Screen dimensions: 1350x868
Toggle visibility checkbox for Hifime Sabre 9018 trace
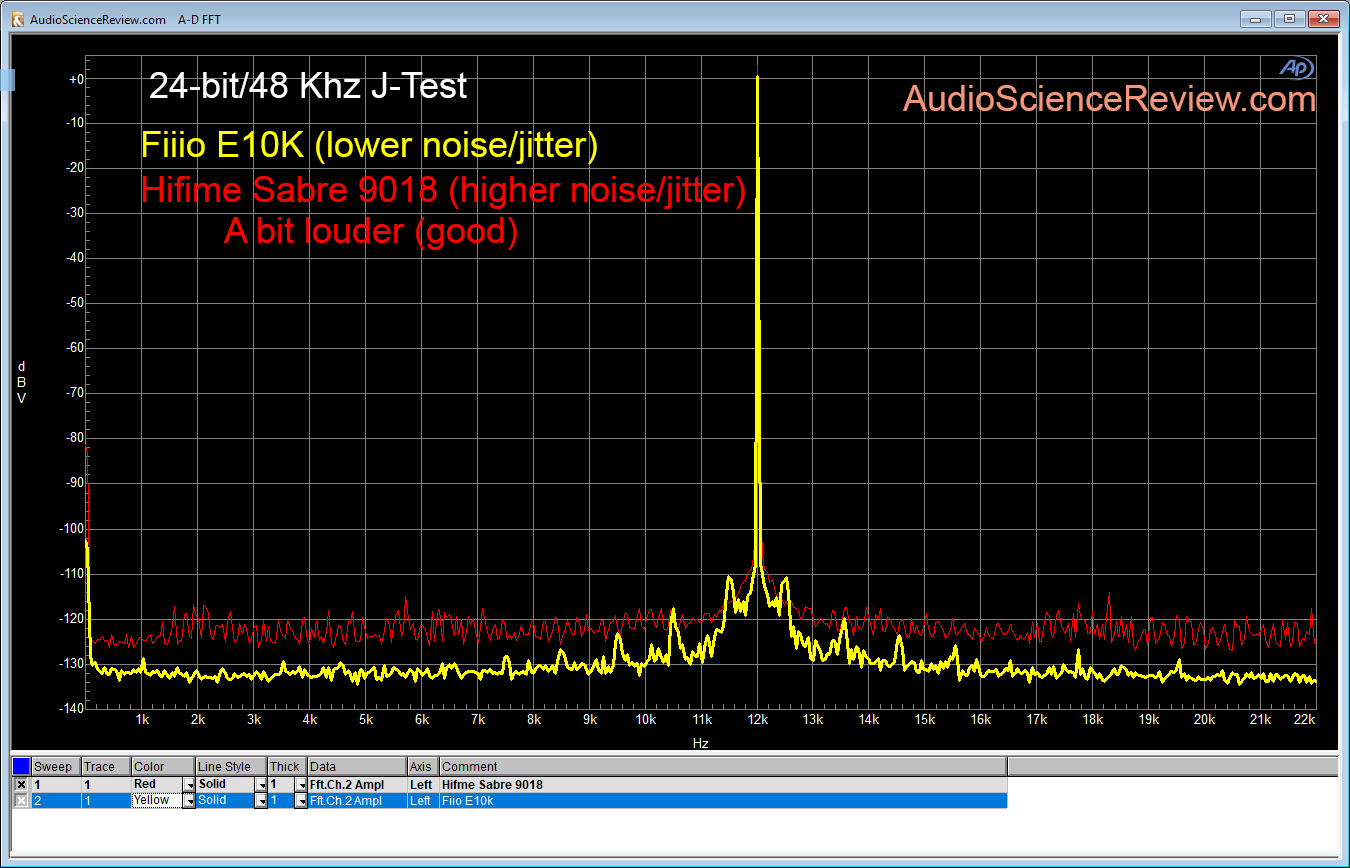coord(21,785)
